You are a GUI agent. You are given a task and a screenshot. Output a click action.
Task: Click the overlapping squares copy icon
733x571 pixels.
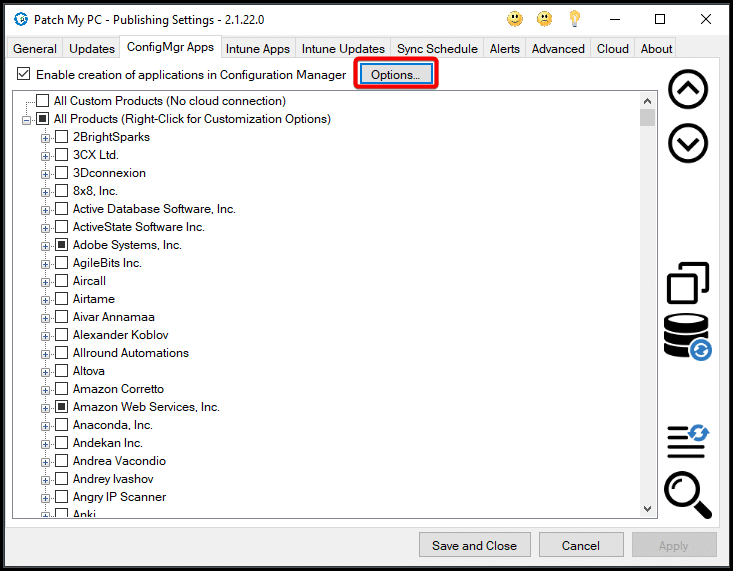point(687,283)
